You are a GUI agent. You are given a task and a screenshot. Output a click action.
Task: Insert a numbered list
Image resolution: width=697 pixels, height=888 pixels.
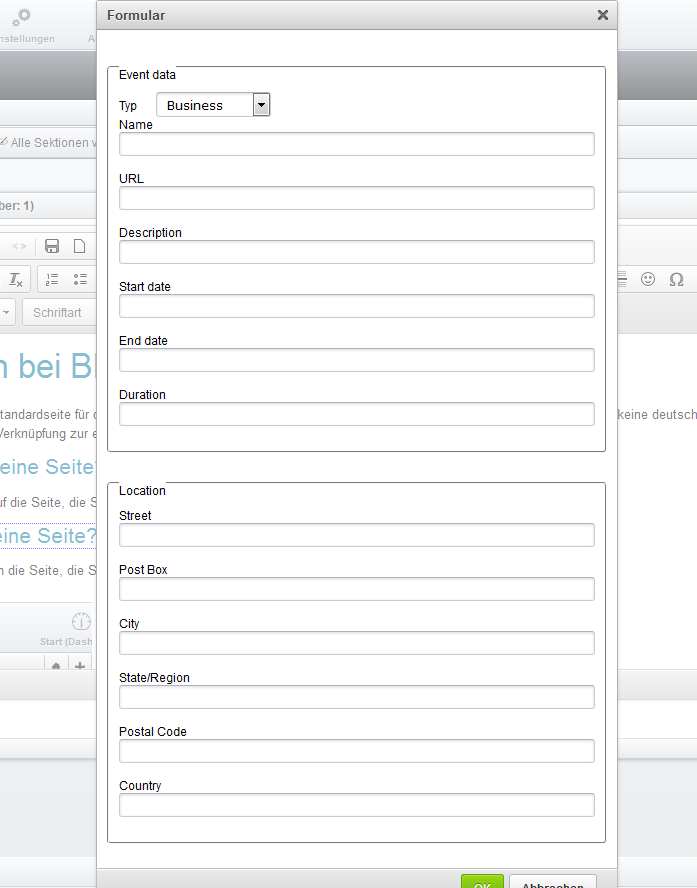pos(52,279)
